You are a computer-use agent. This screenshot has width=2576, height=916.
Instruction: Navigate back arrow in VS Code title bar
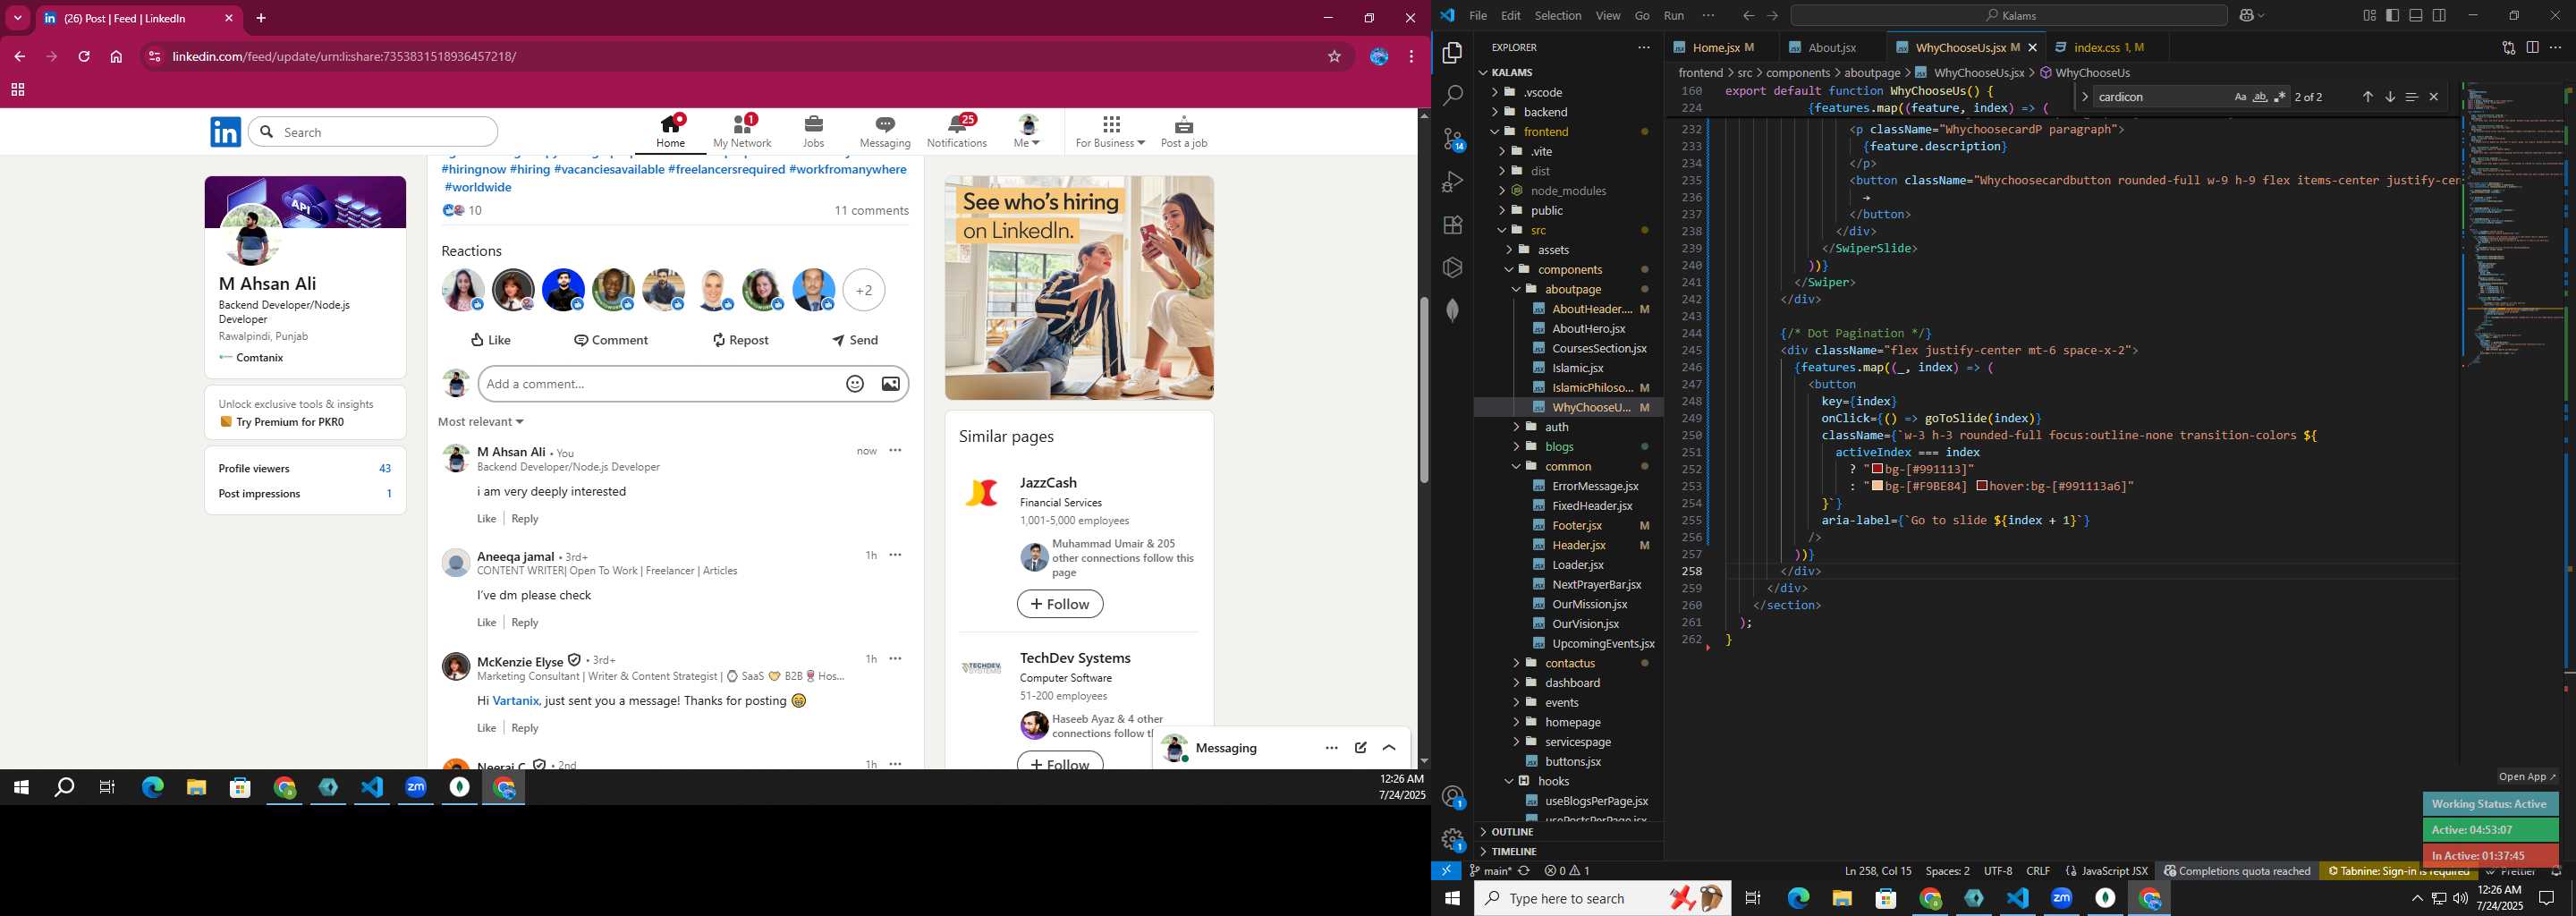coord(1747,15)
